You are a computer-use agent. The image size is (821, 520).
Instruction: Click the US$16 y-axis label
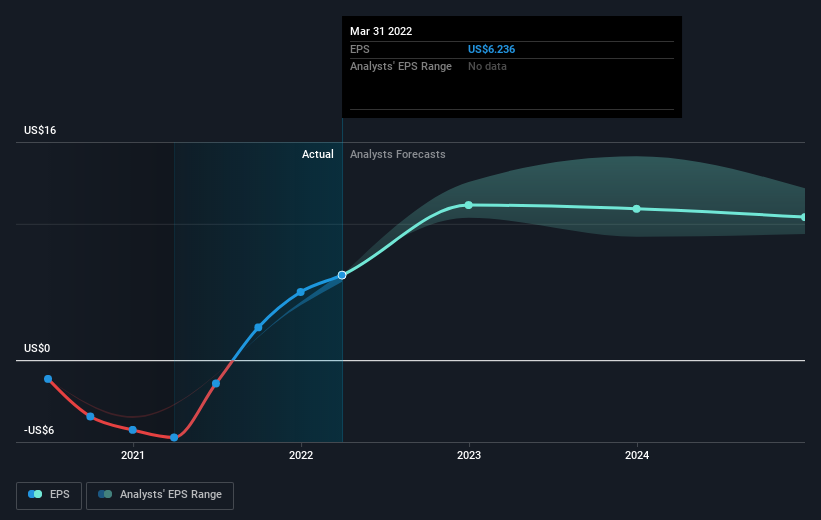tap(40, 130)
